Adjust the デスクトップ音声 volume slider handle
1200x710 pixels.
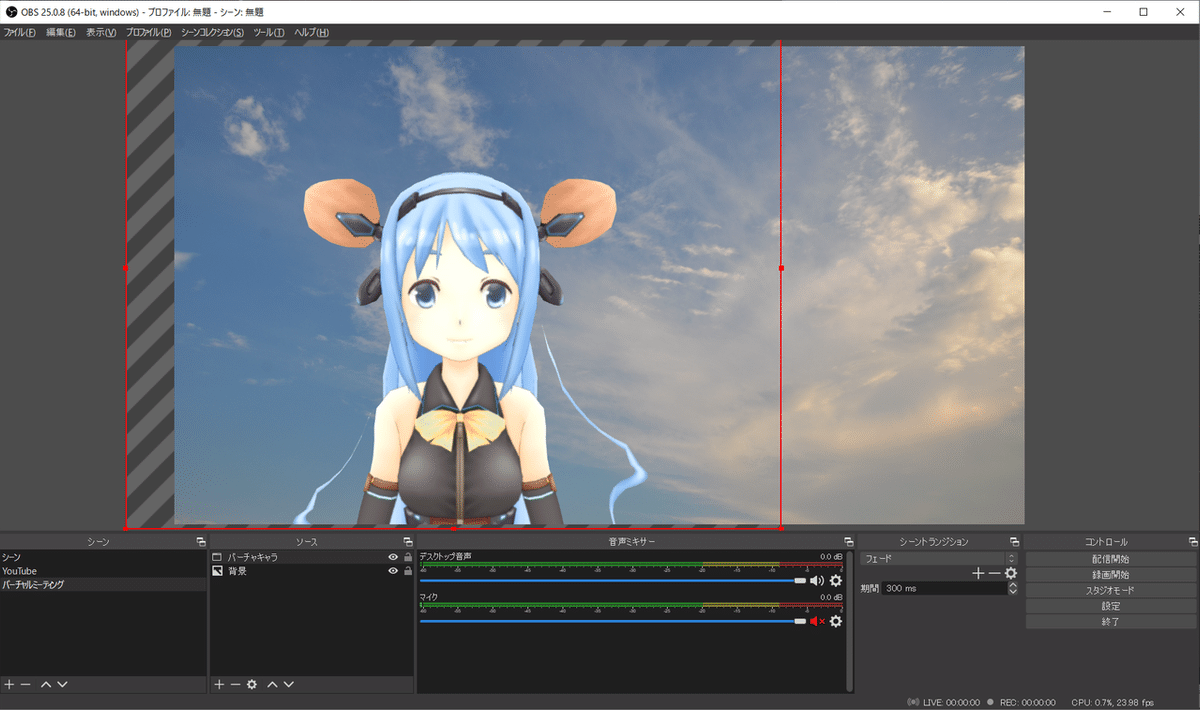pyautogui.click(x=800, y=580)
